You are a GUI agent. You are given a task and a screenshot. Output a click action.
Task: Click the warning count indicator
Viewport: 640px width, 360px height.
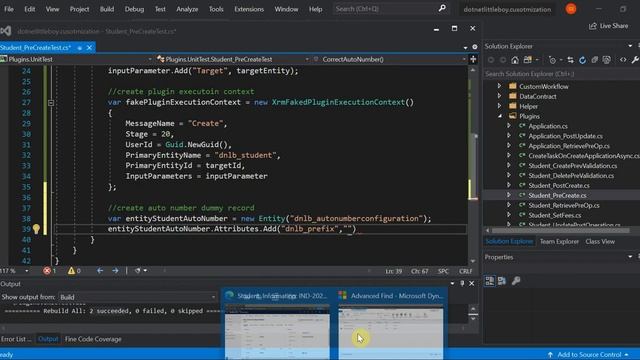point(74,271)
